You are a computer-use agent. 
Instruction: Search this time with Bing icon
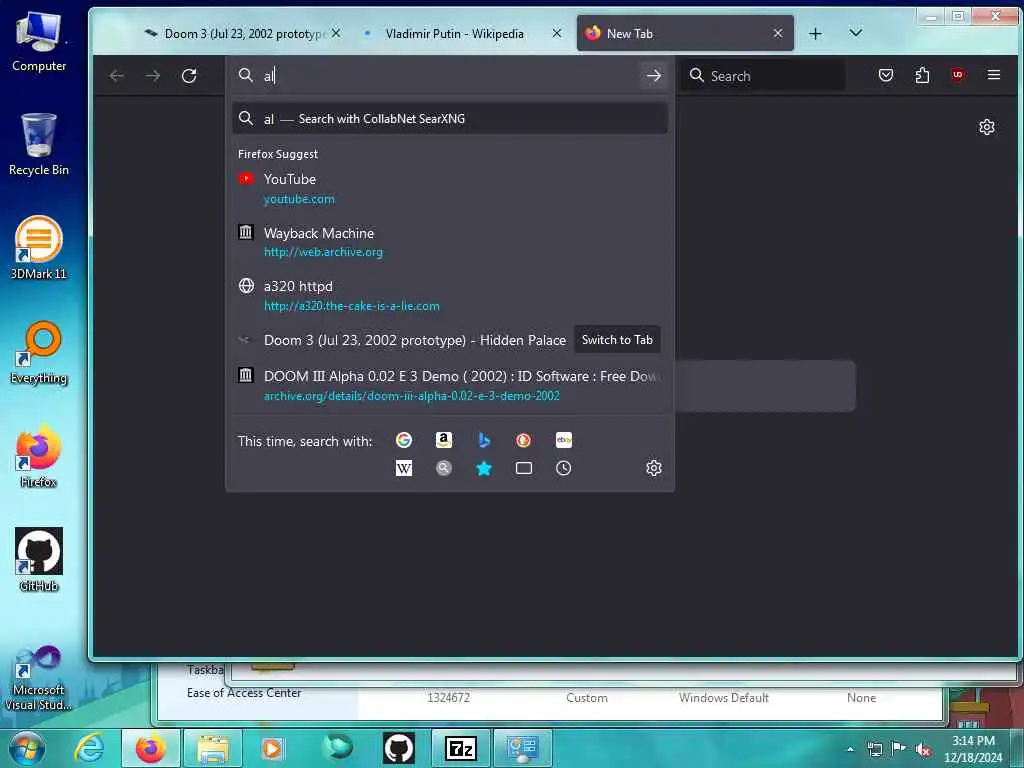(x=484, y=440)
